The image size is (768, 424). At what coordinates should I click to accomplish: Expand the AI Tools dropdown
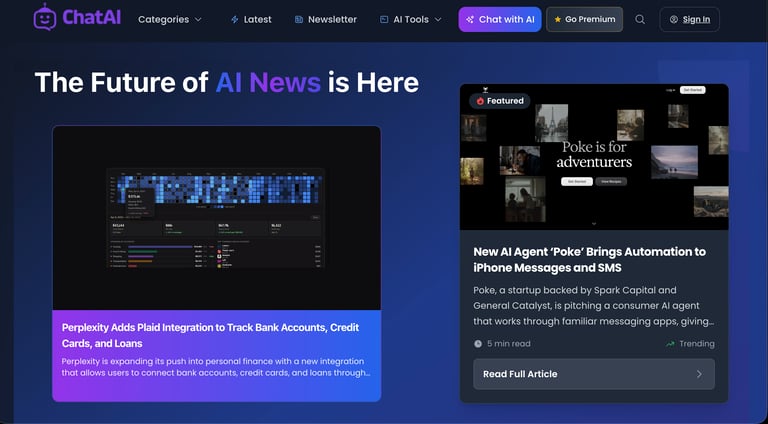click(x=410, y=20)
